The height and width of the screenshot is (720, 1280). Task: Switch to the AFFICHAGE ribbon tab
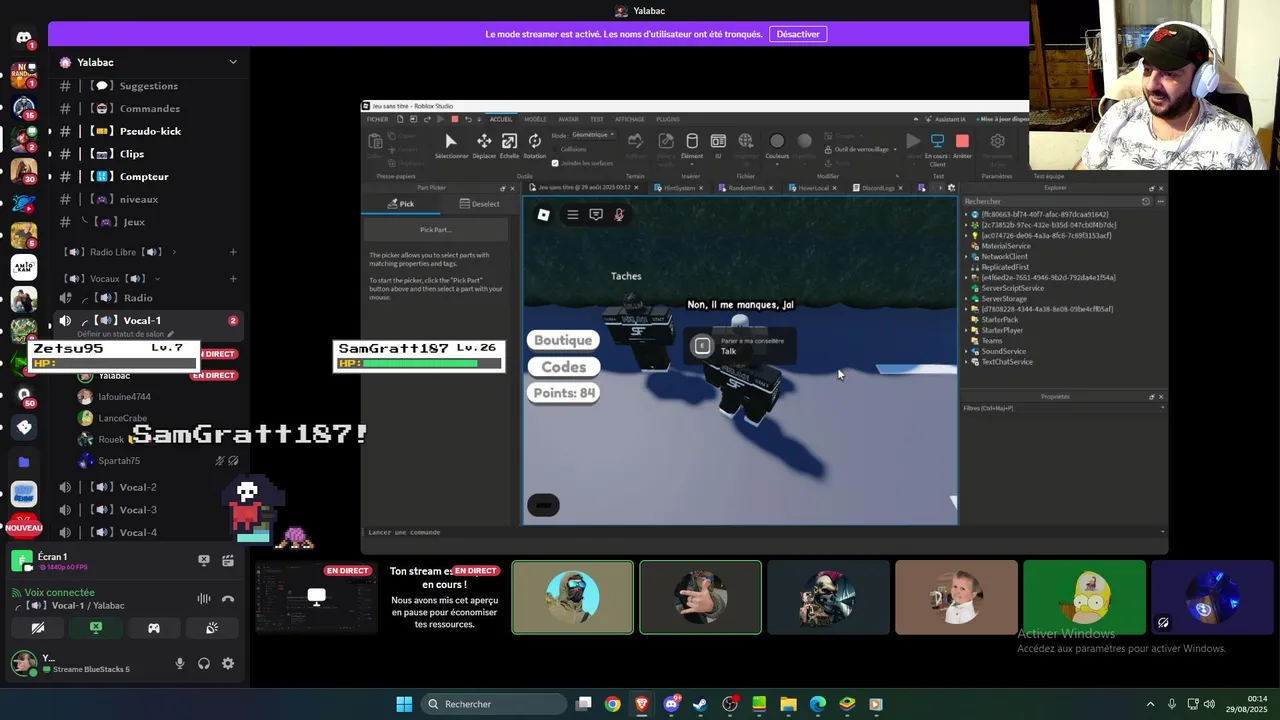click(630, 119)
